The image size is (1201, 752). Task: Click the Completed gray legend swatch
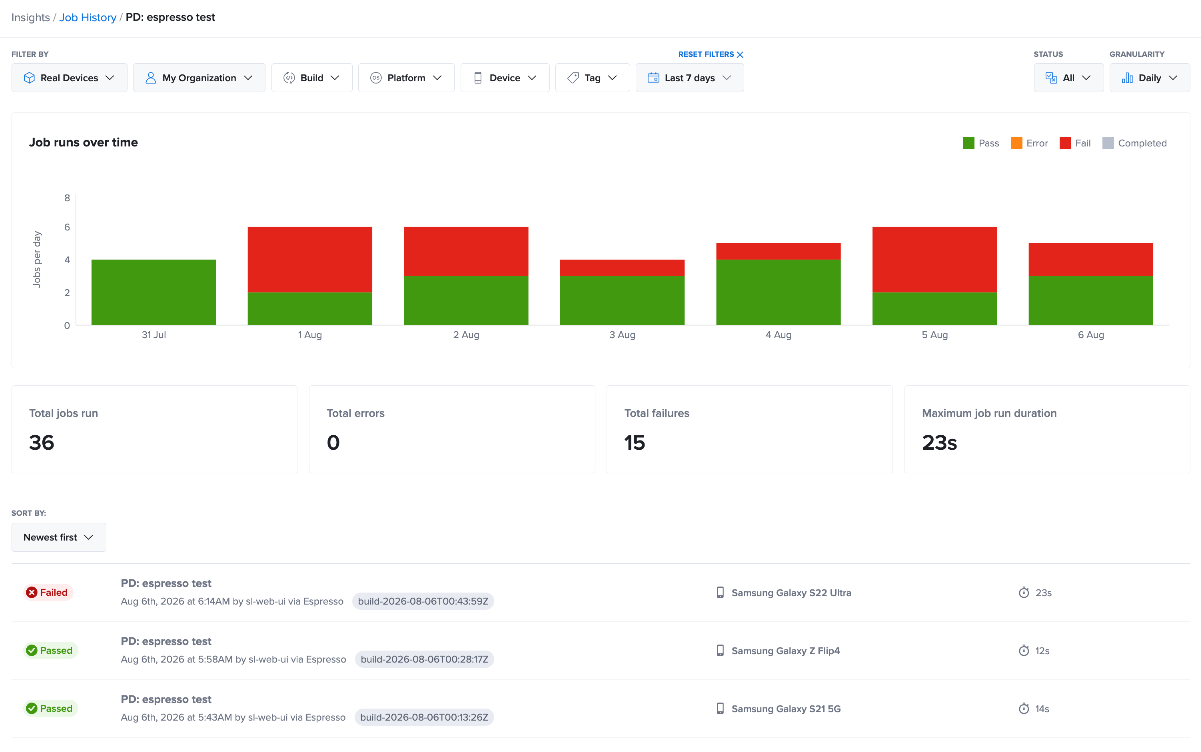pos(1107,143)
